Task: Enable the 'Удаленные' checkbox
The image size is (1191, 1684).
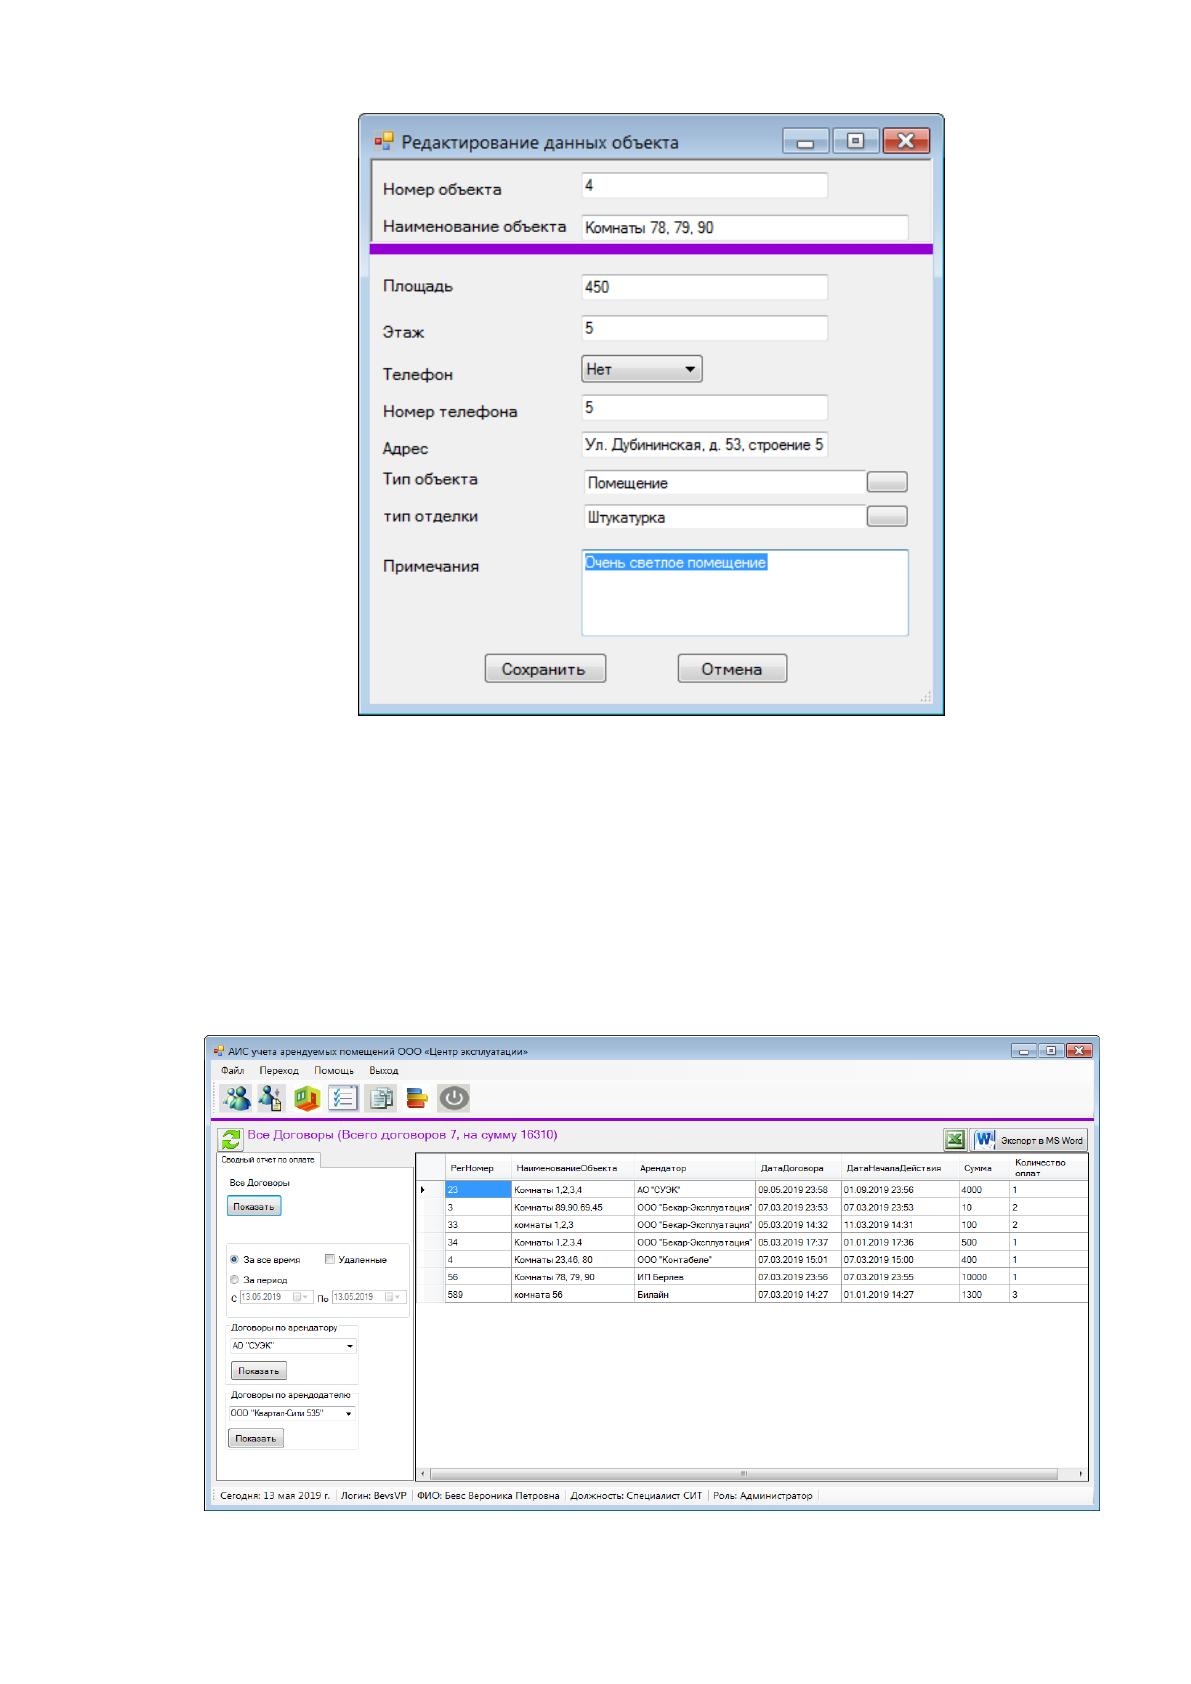Action: tap(330, 1260)
